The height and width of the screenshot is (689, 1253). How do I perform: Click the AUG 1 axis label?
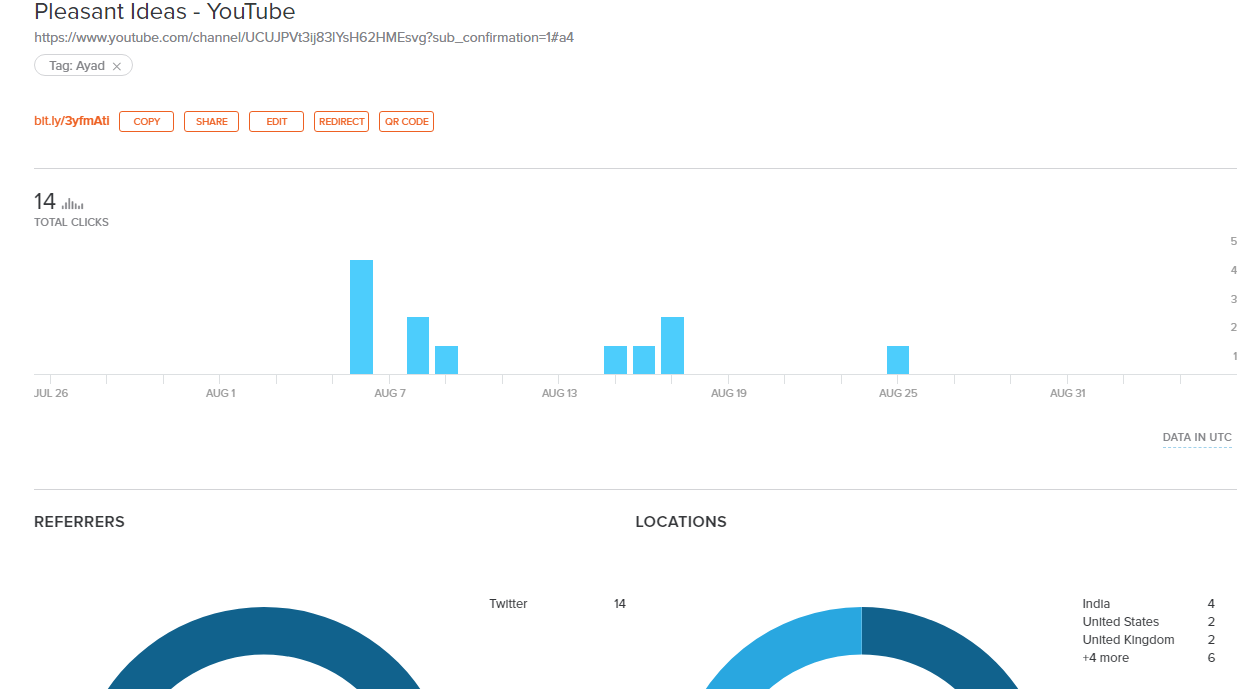click(x=220, y=393)
